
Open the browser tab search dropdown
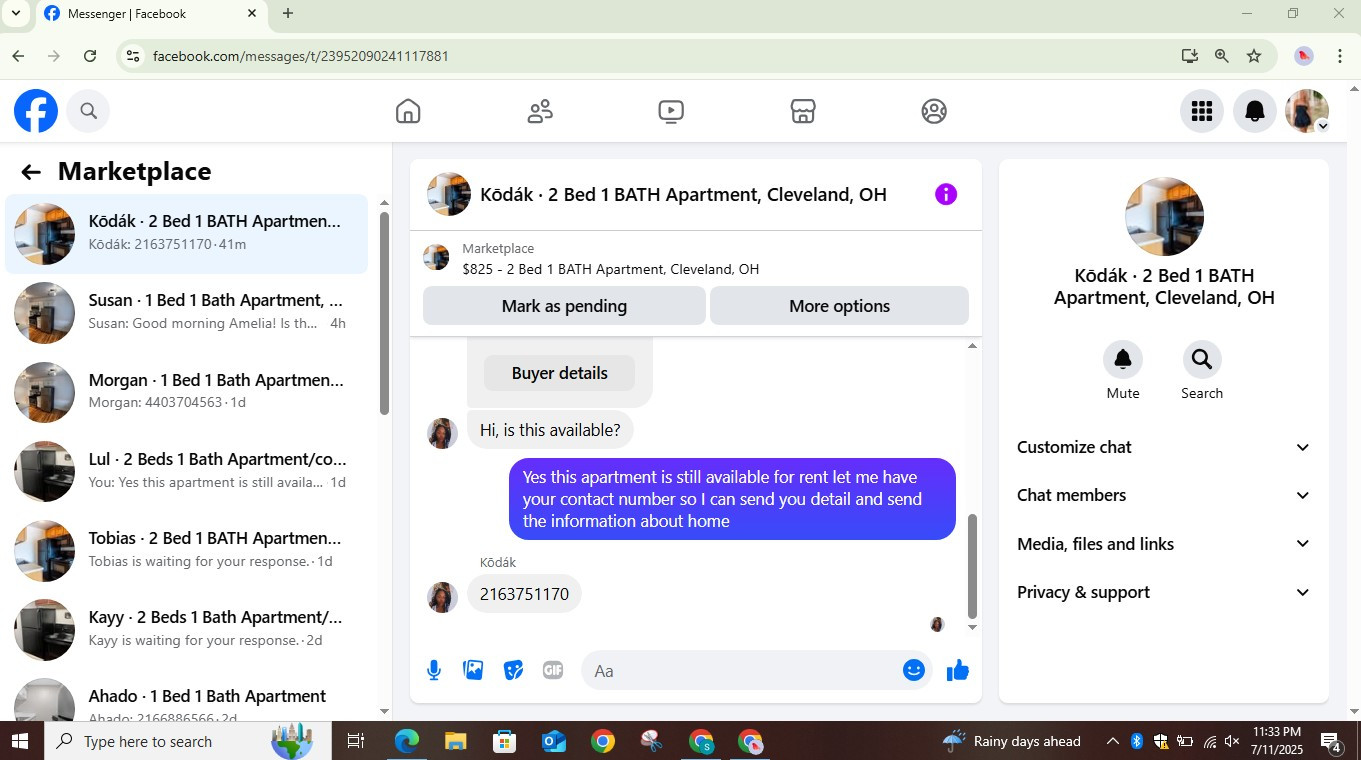coord(16,13)
